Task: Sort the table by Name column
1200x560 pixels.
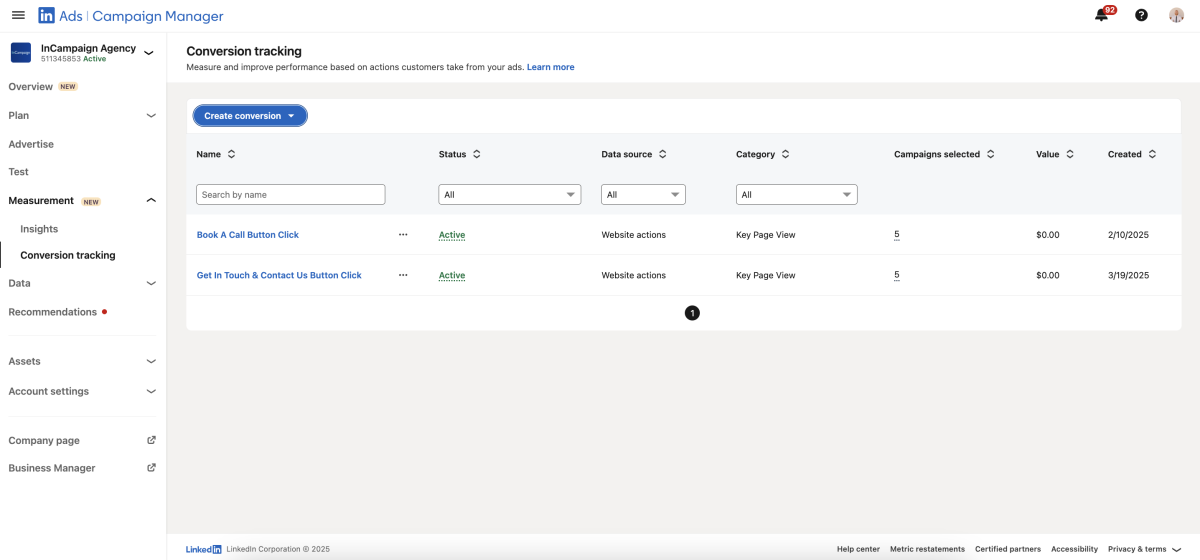Action: click(x=232, y=154)
